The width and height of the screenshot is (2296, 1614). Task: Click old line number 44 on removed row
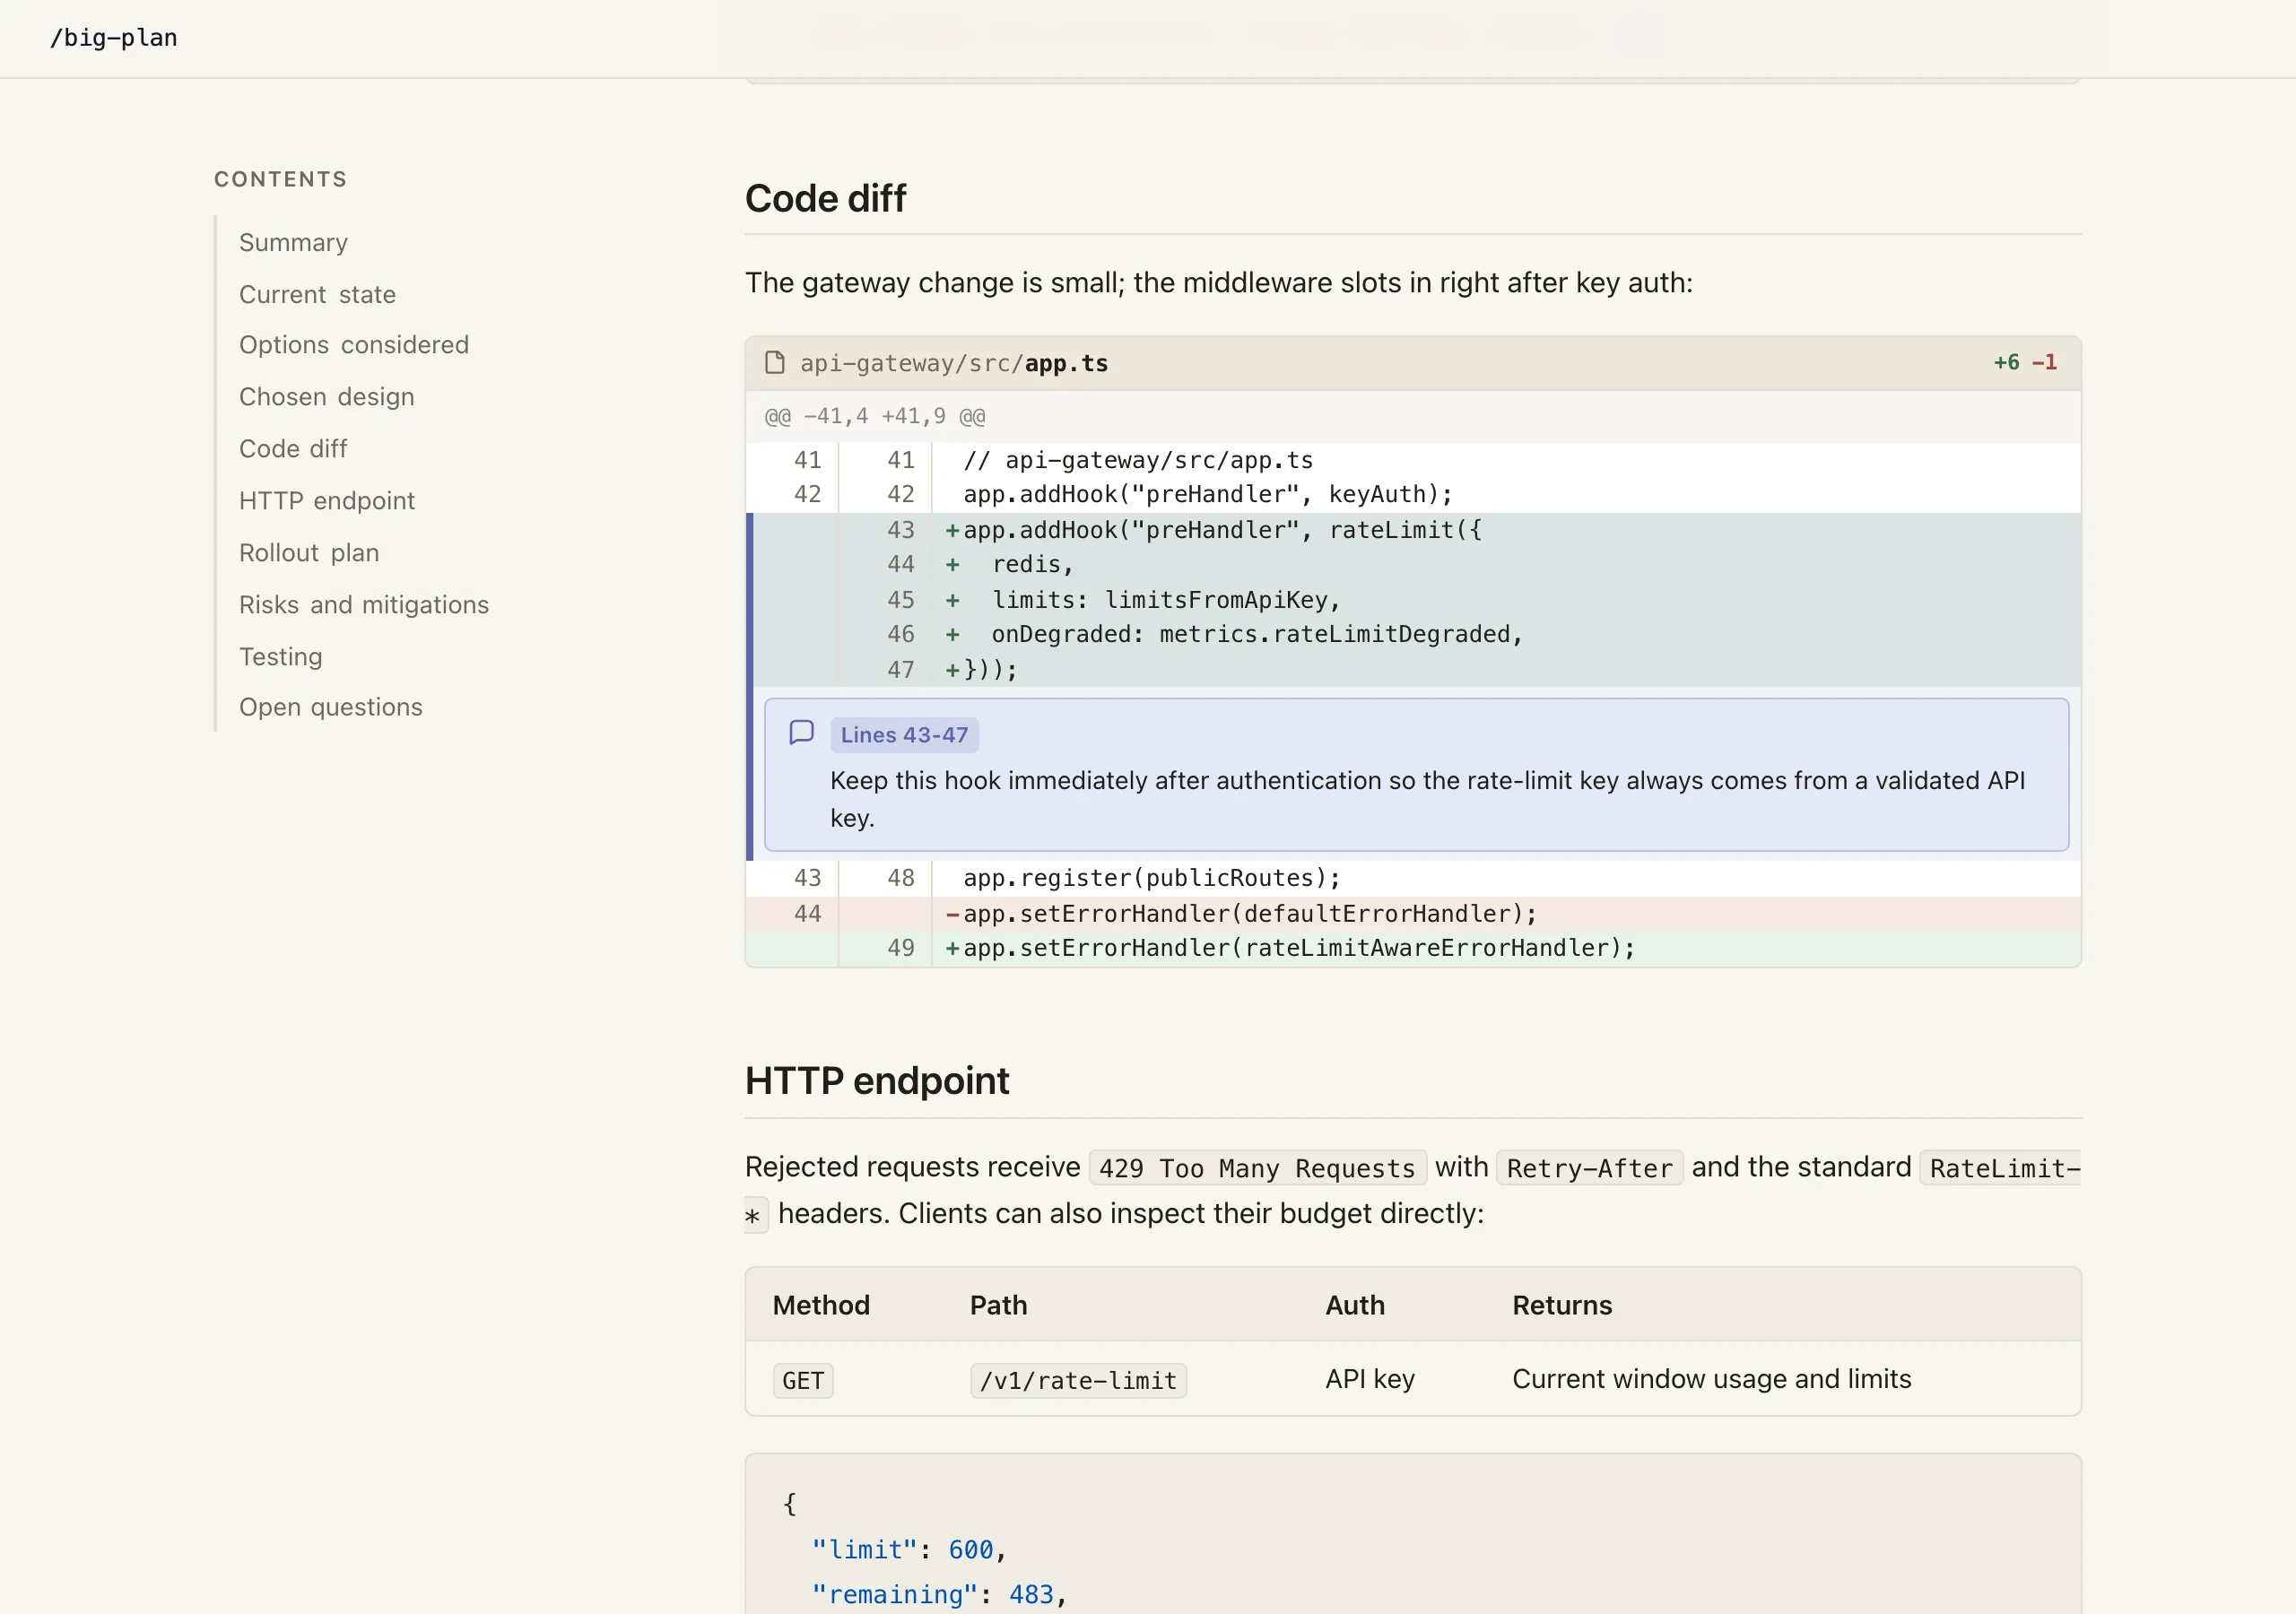click(807, 914)
